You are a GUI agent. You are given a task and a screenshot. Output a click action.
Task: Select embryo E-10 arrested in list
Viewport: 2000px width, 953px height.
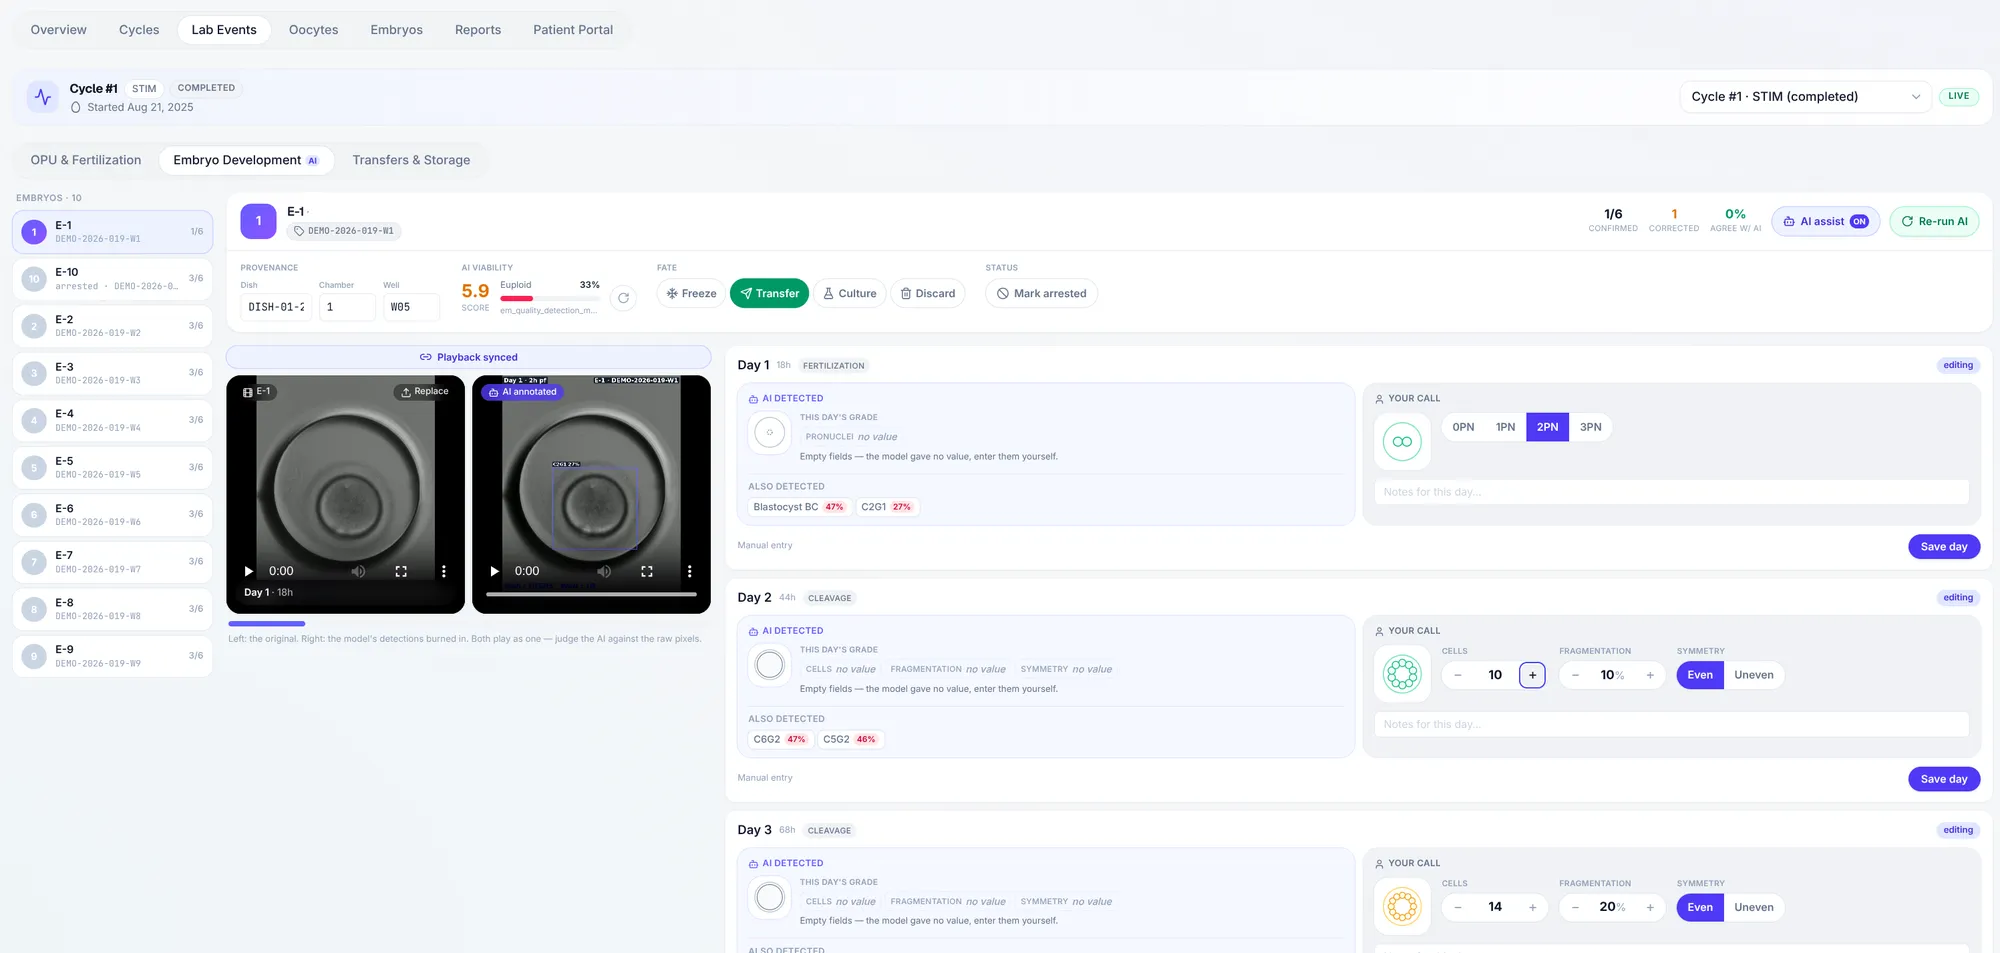click(x=113, y=279)
